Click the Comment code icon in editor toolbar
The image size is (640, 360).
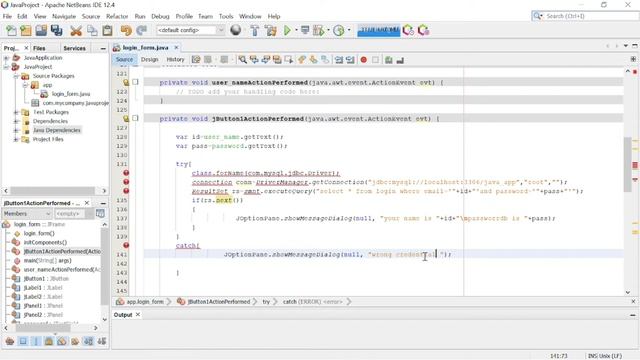point(389,60)
